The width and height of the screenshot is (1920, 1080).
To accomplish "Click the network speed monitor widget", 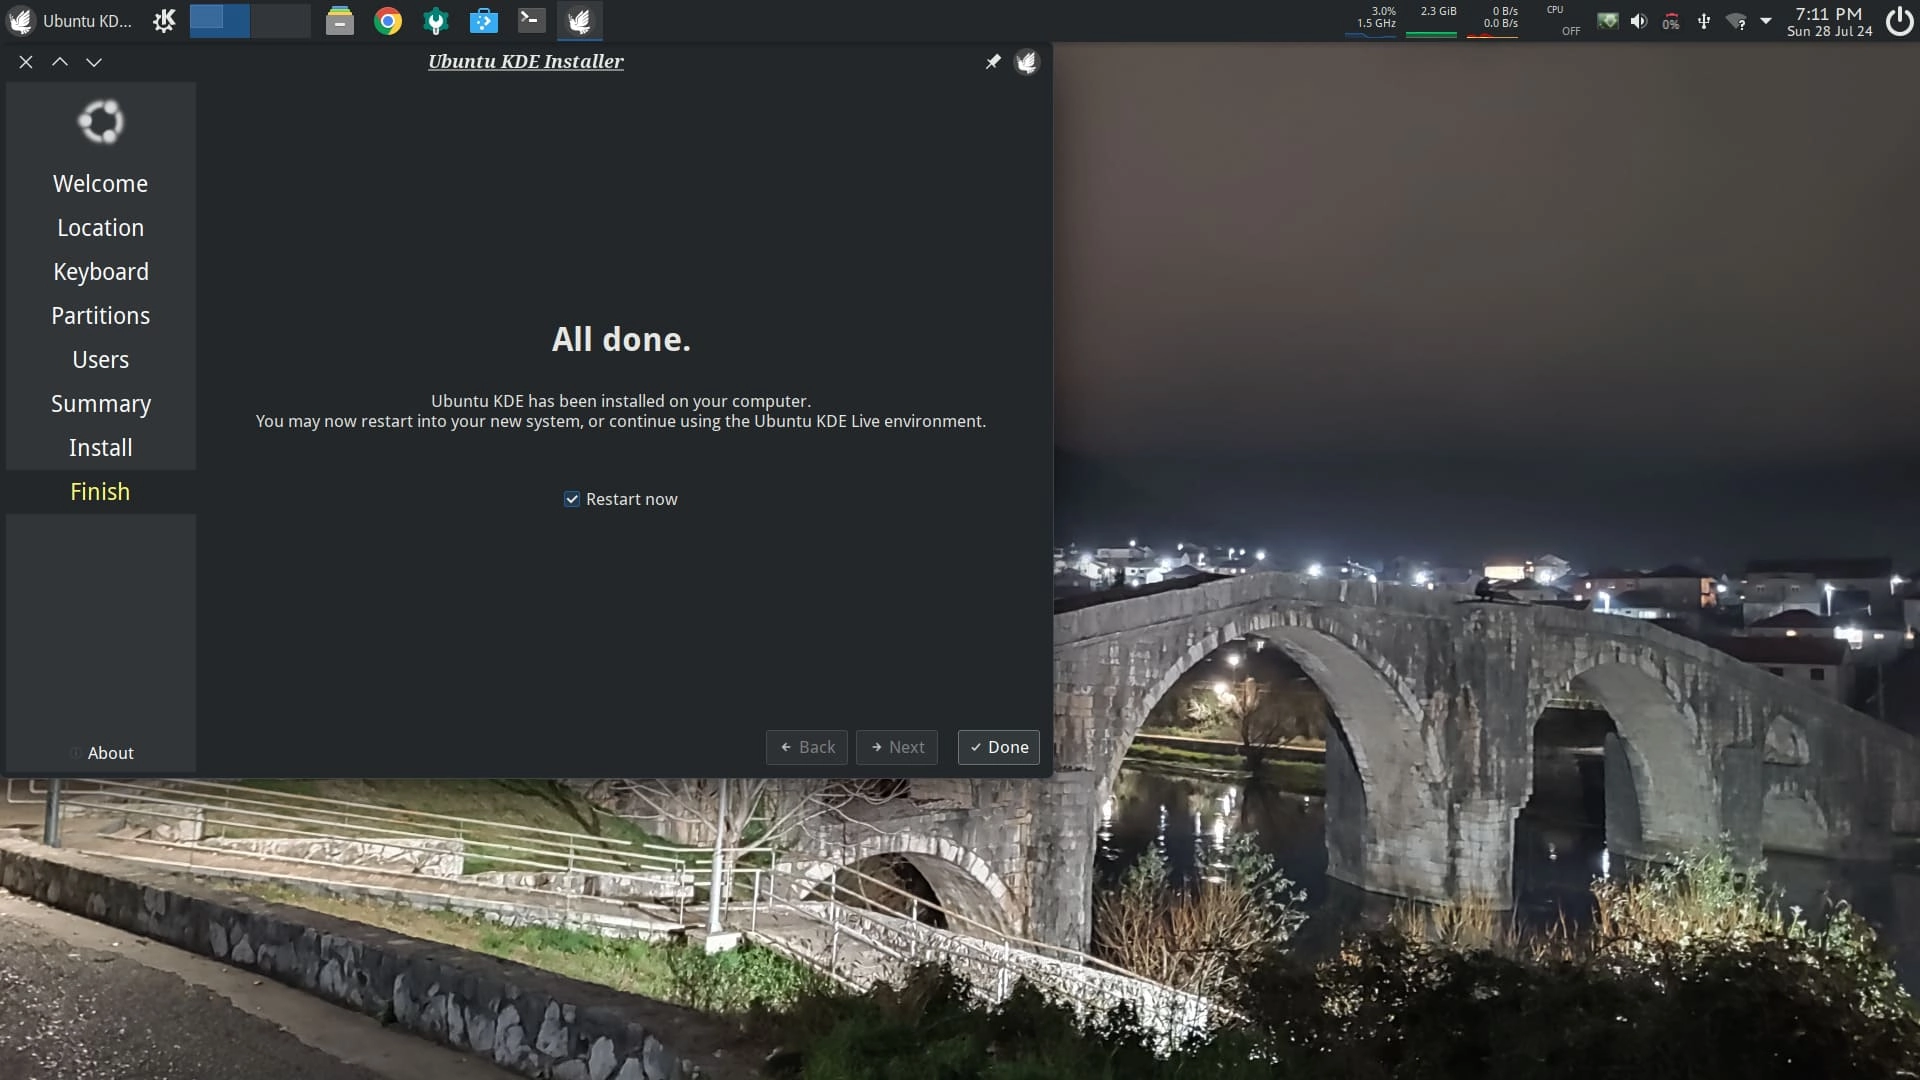I will tap(1493, 20).
